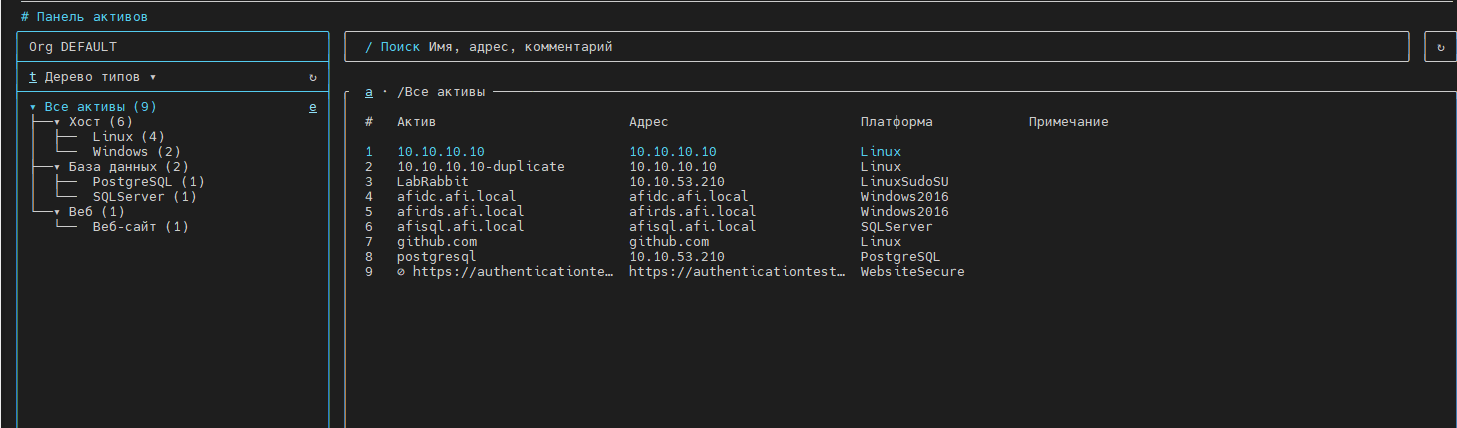This screenshot has width=1457, height=428.
Task: Sort by the Платформа column header
Action: (897, 122)
